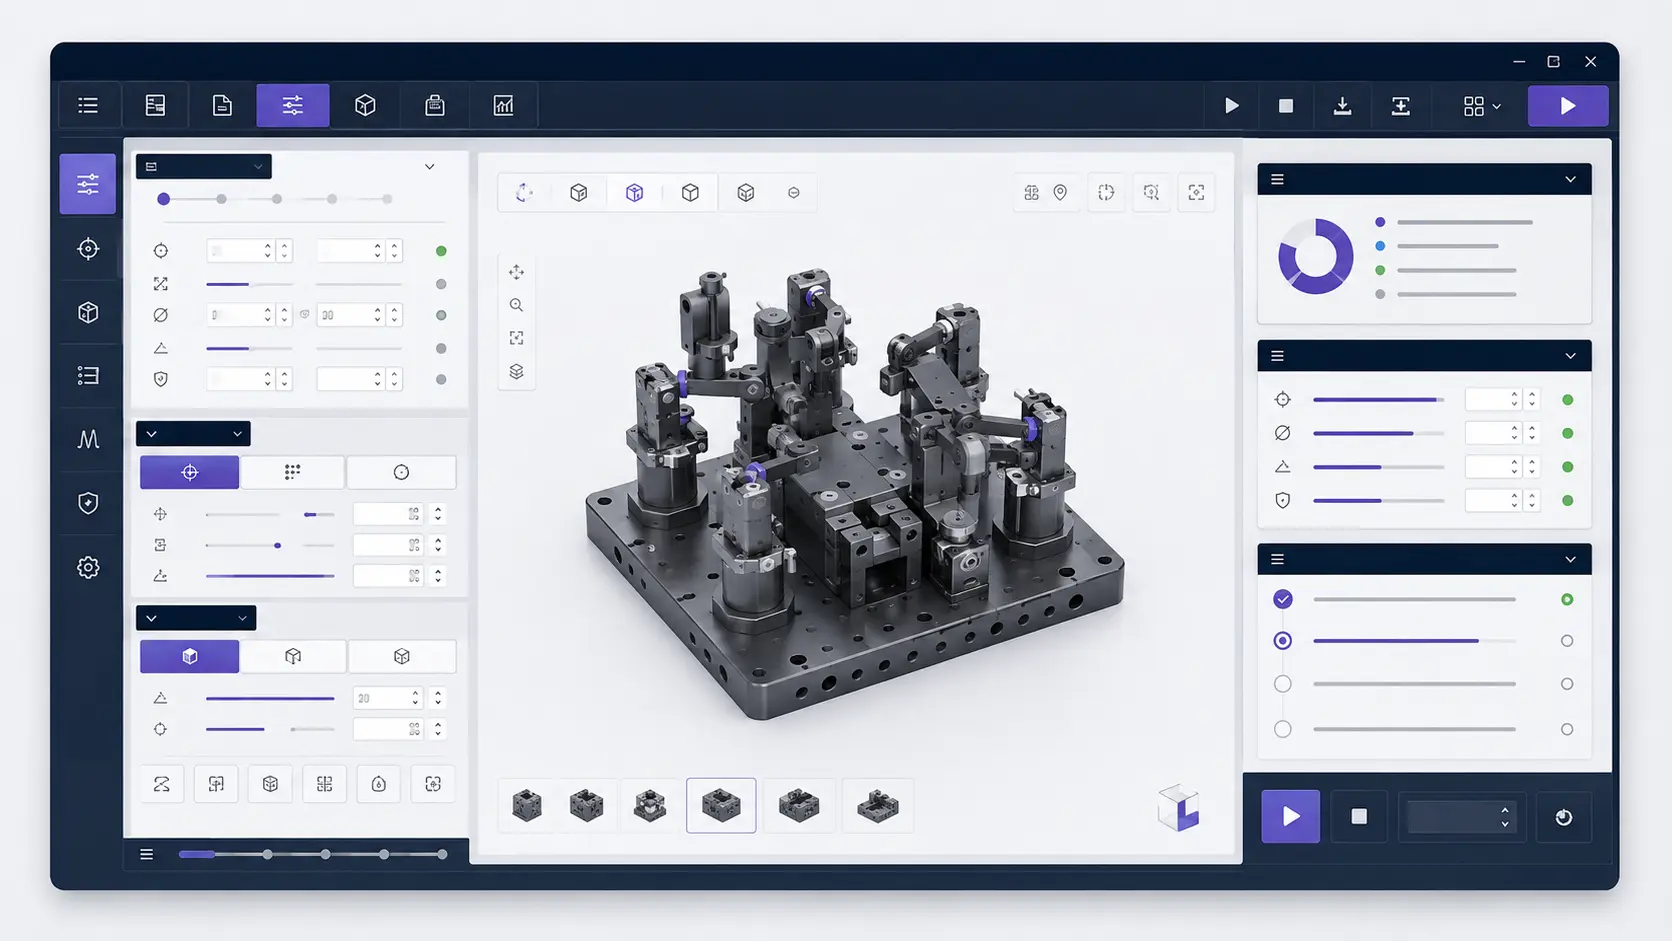Open the chart analytics tab in top toolbar

tap(503, 105)
